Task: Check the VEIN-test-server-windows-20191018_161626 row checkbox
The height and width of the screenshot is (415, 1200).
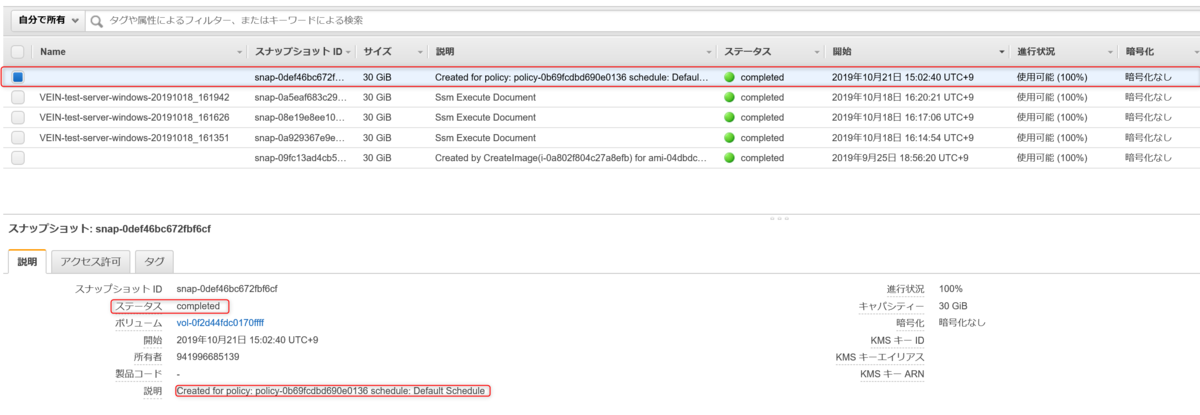Action: point(18,117)
